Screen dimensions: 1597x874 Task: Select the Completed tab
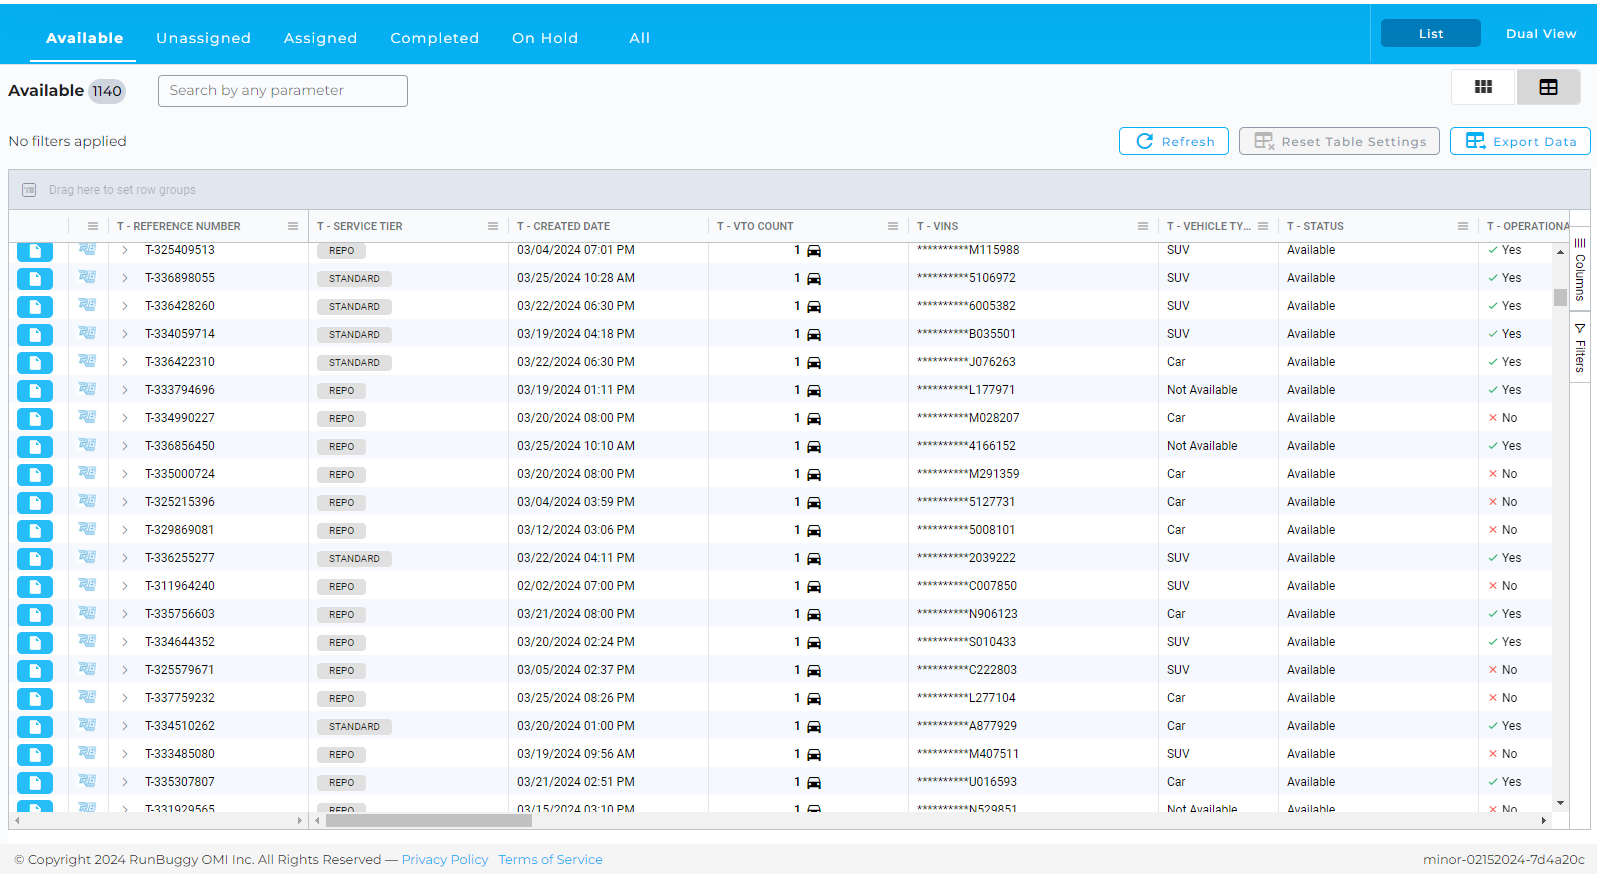click(435, 38)
